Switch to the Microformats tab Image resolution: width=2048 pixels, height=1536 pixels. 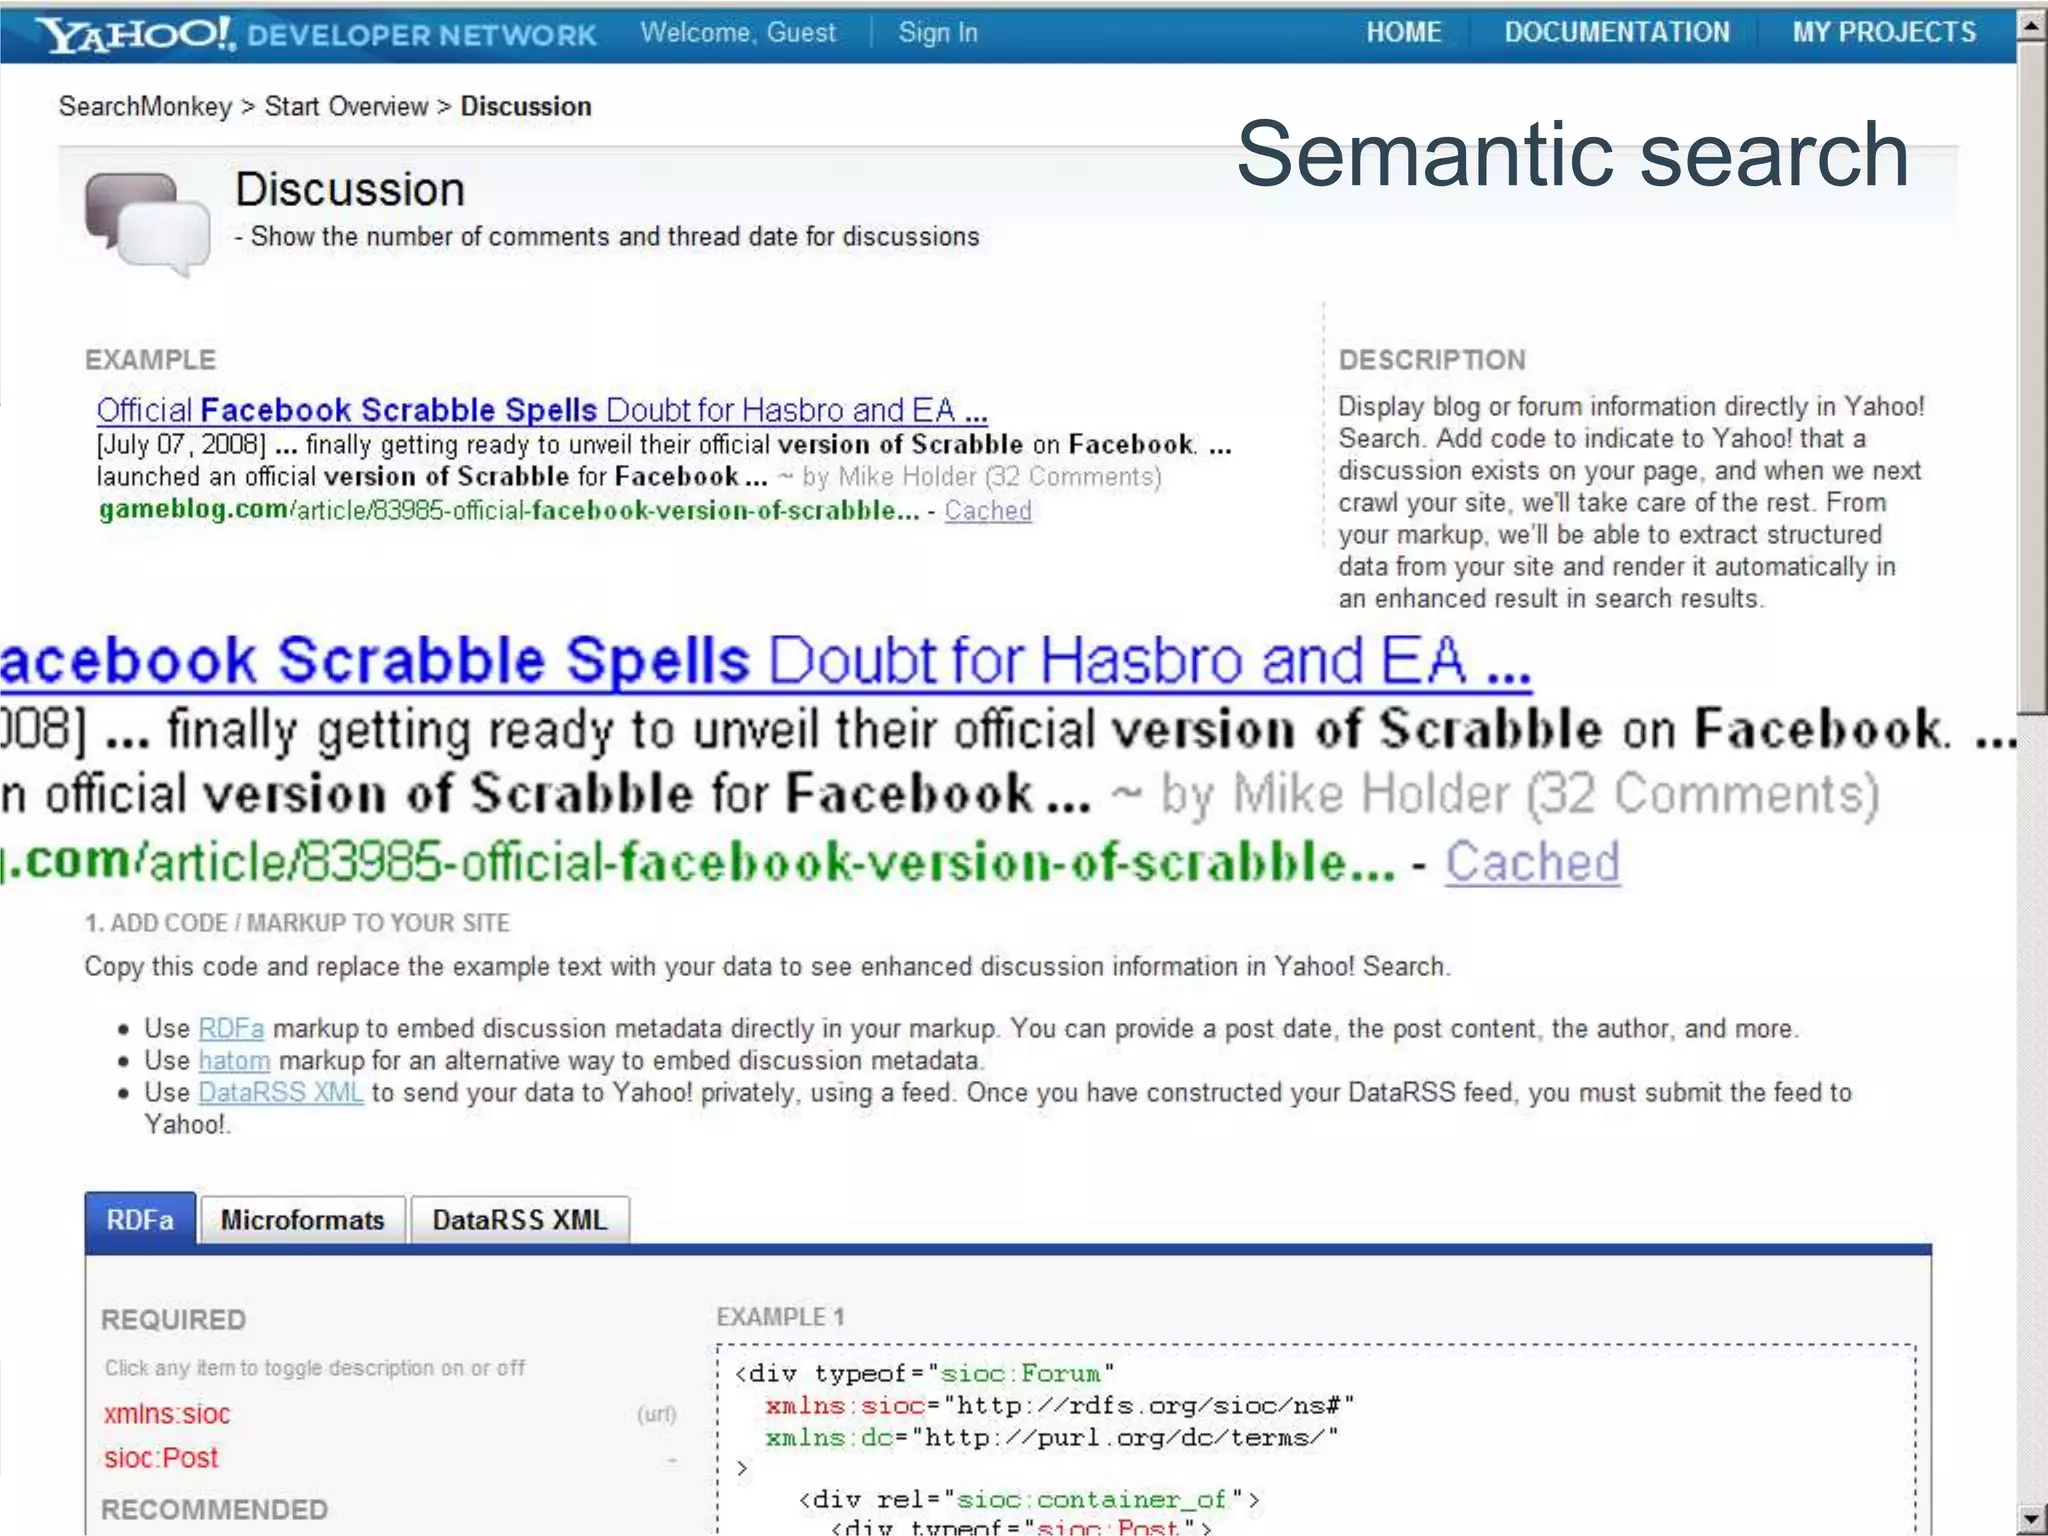click(302, 1220)
